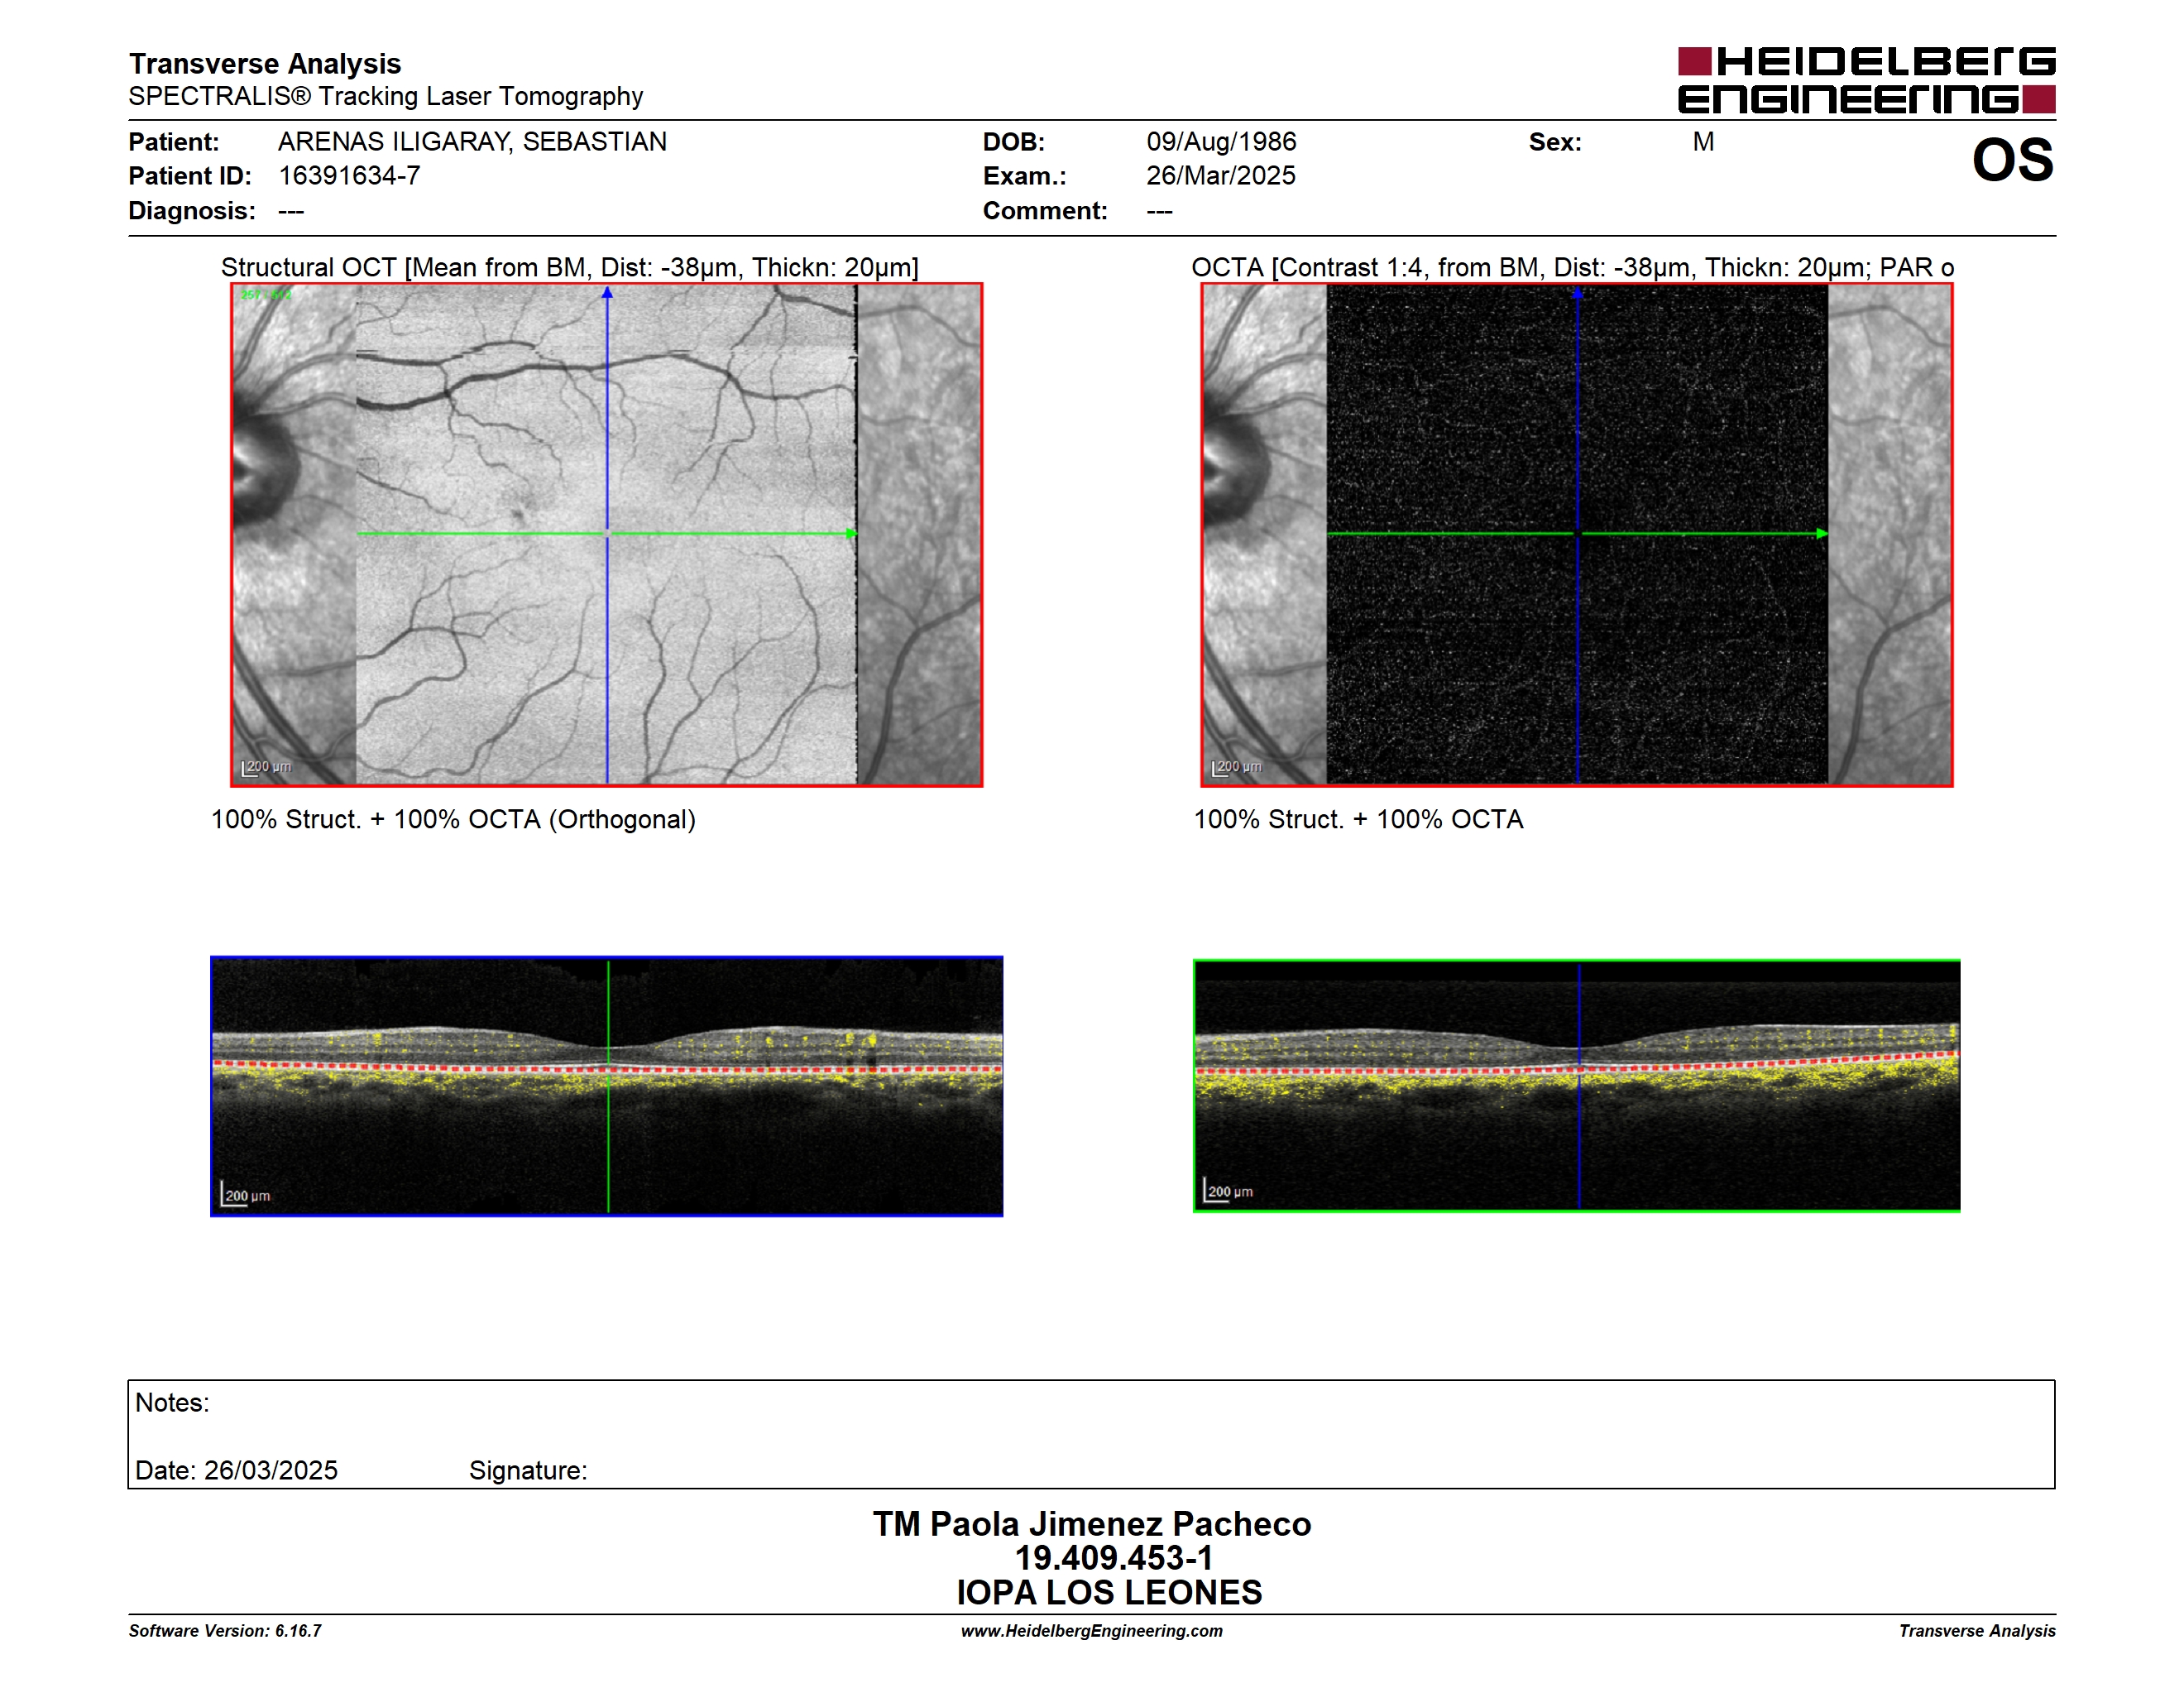This screenshot has width=2184, height=1688.
Task: Click the Heidelberg Engineering logo
Action: click(x=1866, y=80)
